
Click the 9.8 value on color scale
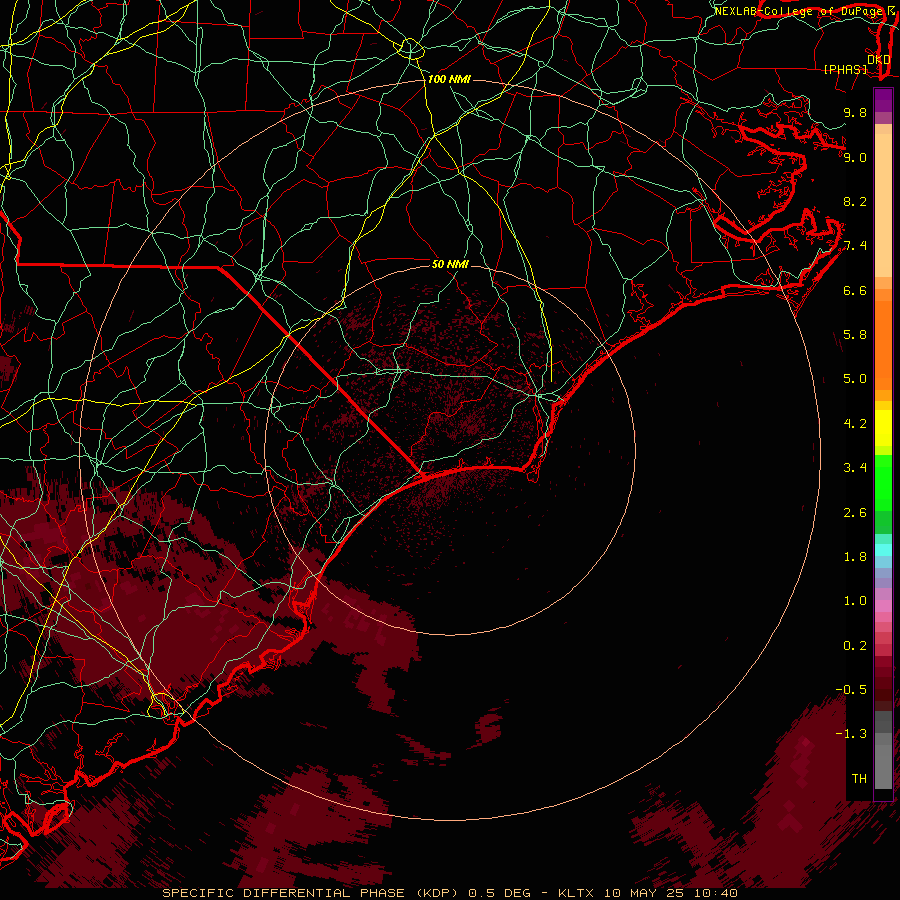[x=855, y=112]
